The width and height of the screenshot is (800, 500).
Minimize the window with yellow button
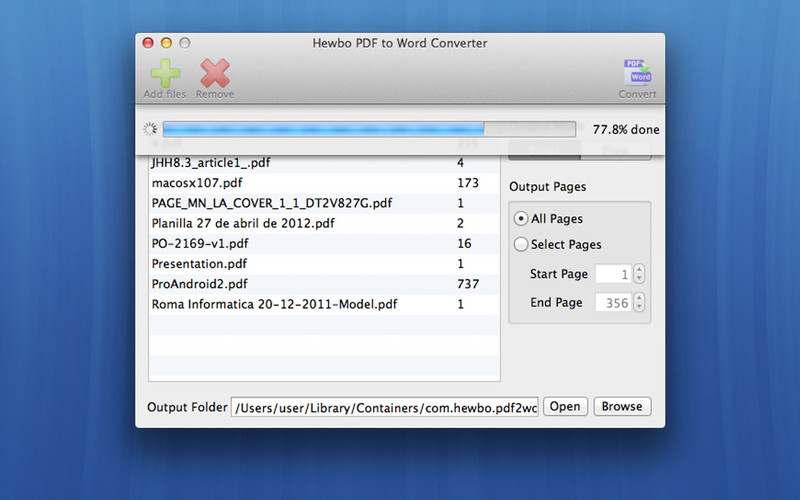click(166, 43)
